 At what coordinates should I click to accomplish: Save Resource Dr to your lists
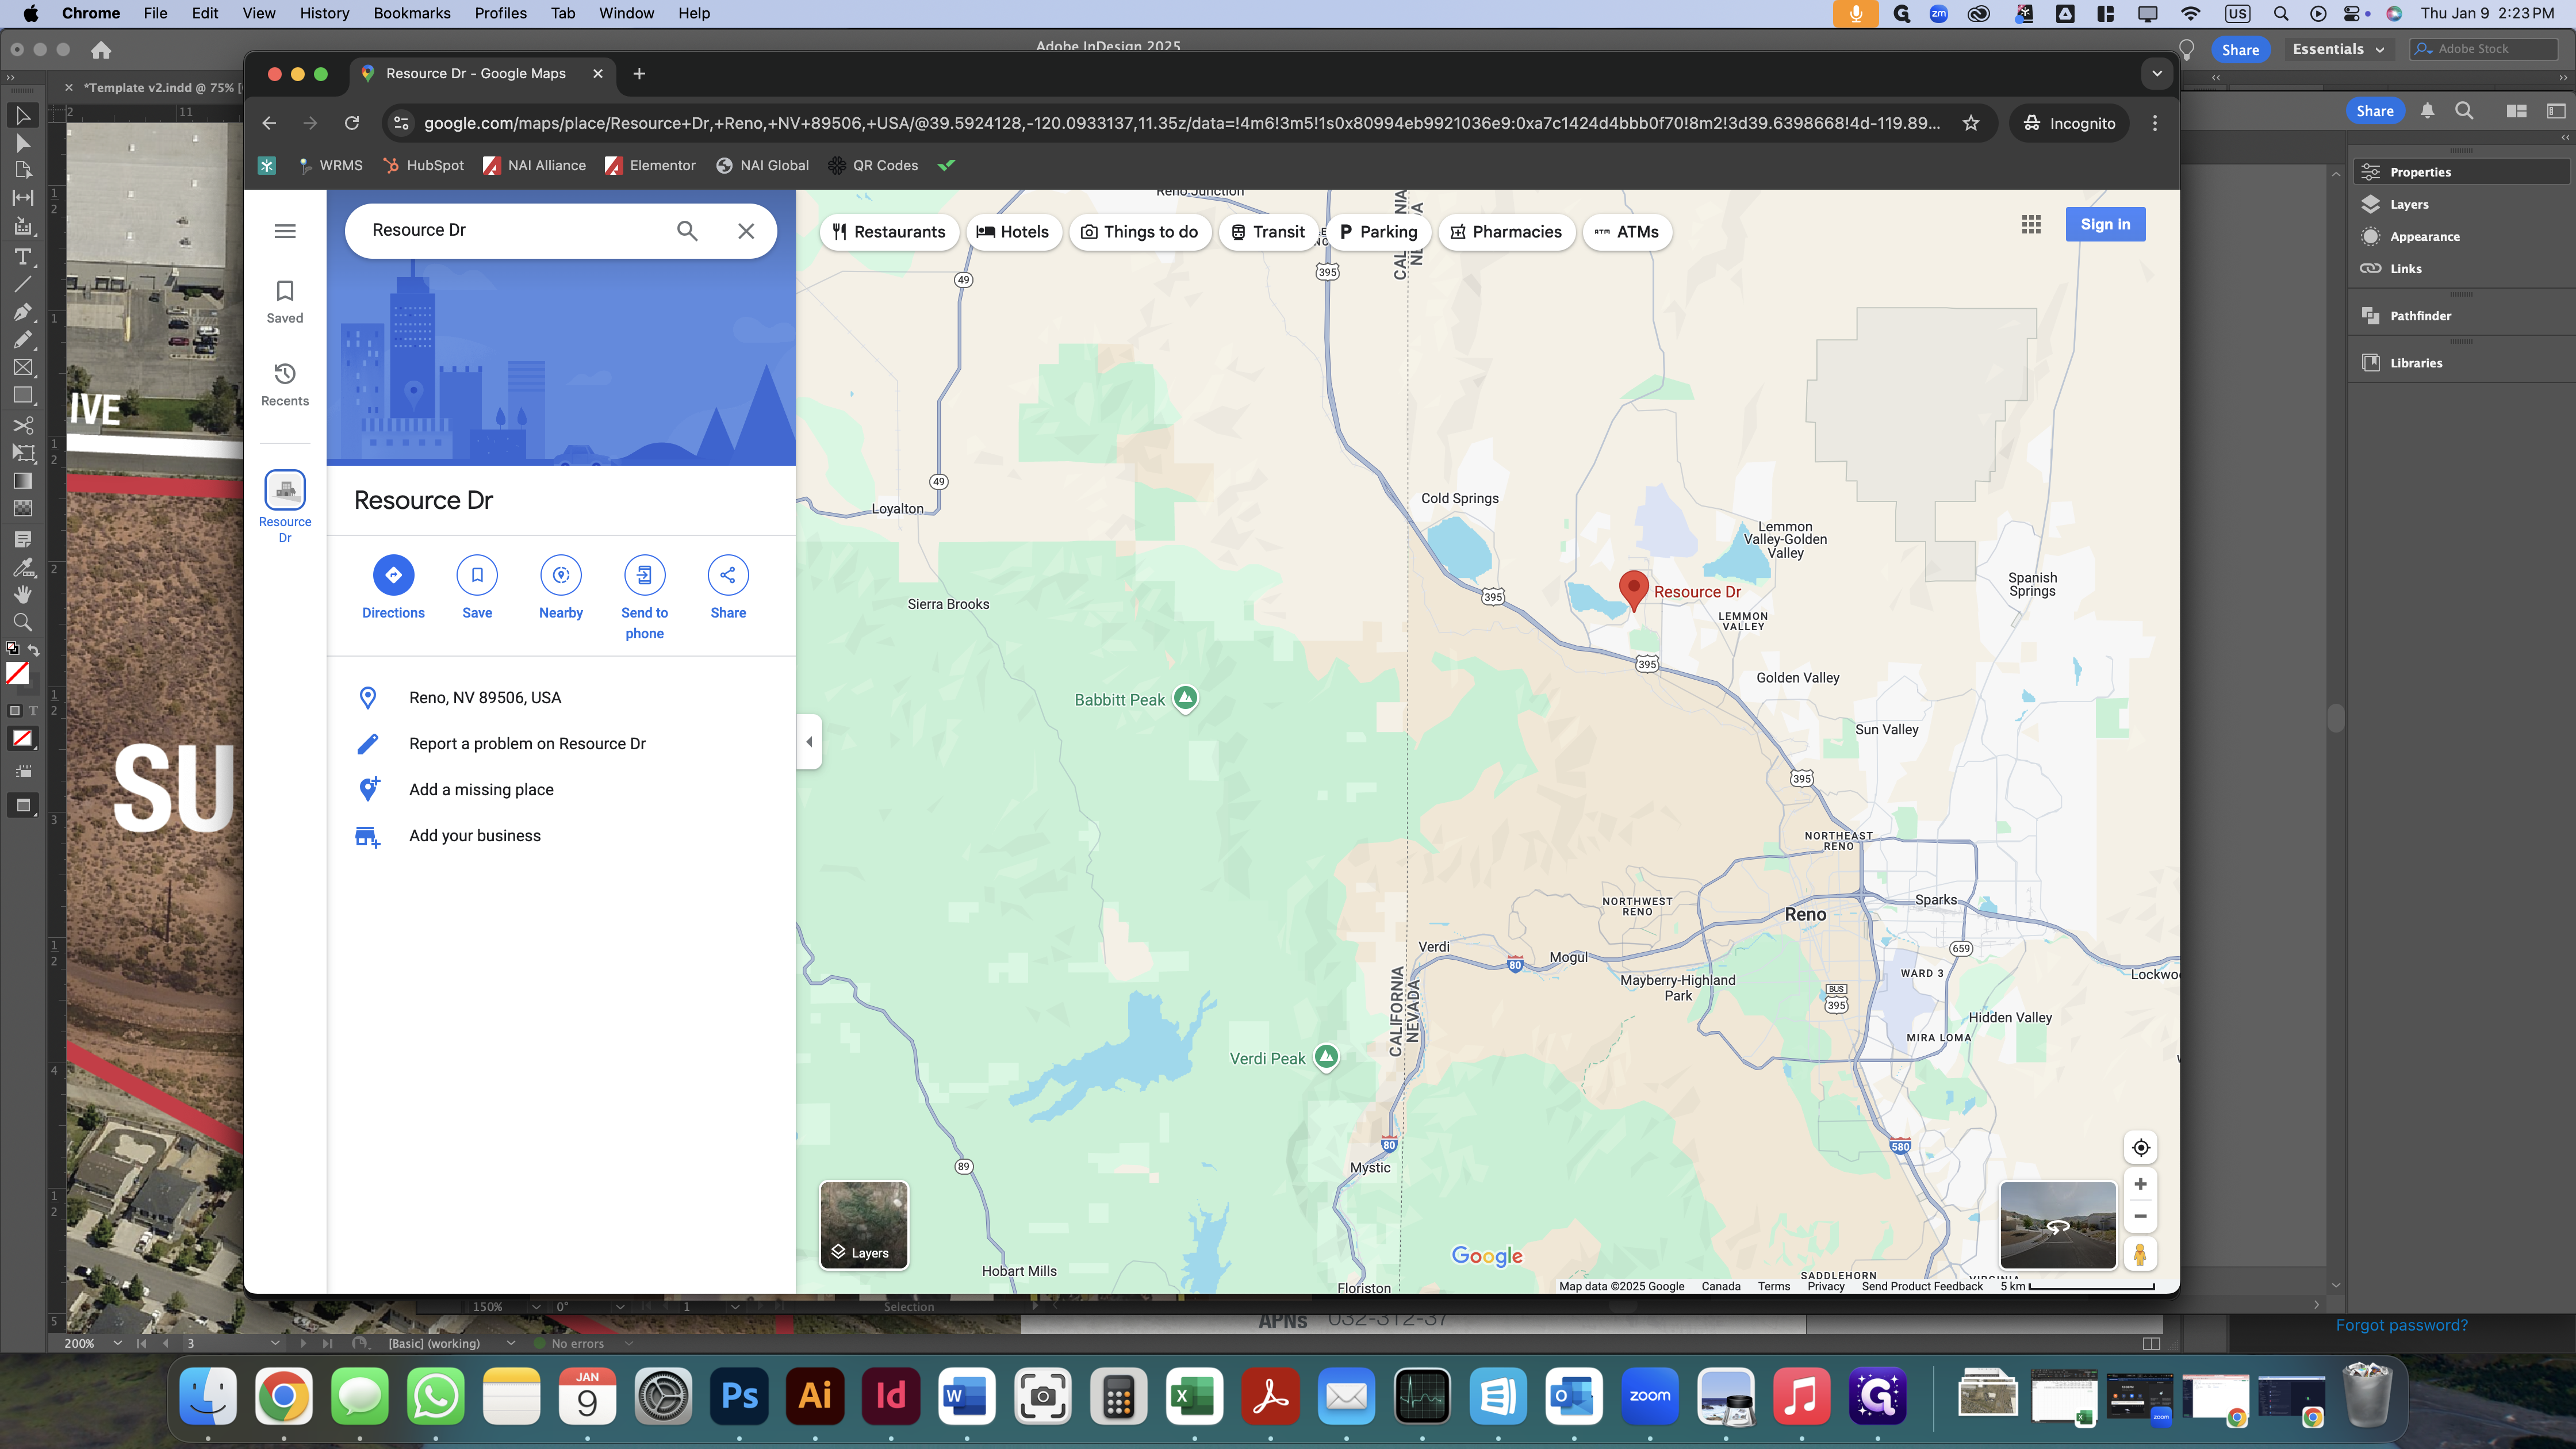click(477, 575)
